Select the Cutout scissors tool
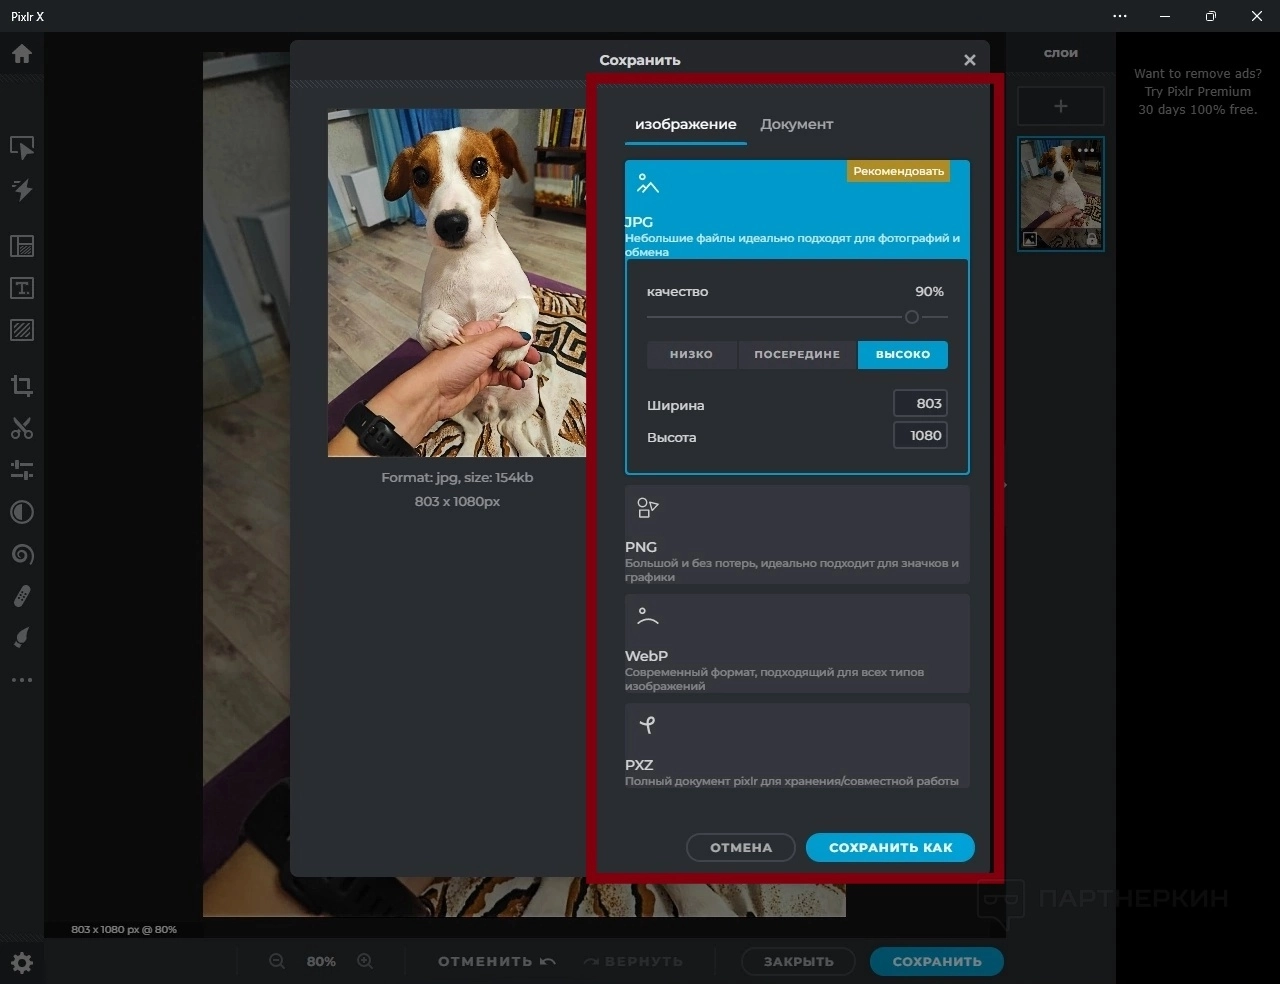Image resolution: width=1280 pixels, height=984 pixels. click(x=22, y=428)
